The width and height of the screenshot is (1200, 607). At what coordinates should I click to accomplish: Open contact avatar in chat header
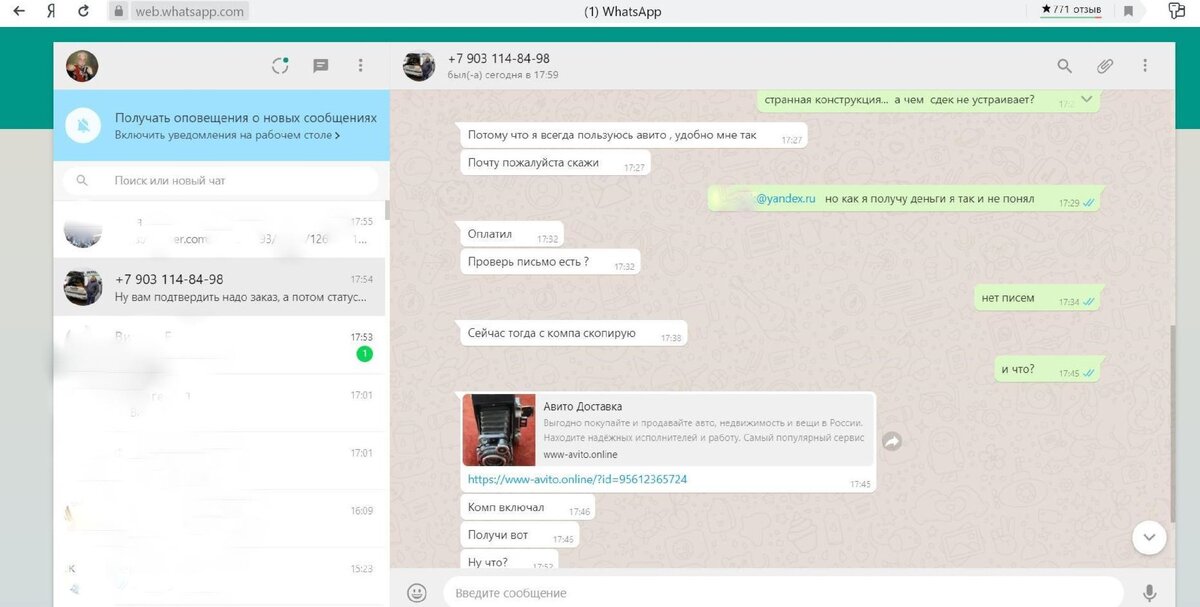click(x=419, y=66)
